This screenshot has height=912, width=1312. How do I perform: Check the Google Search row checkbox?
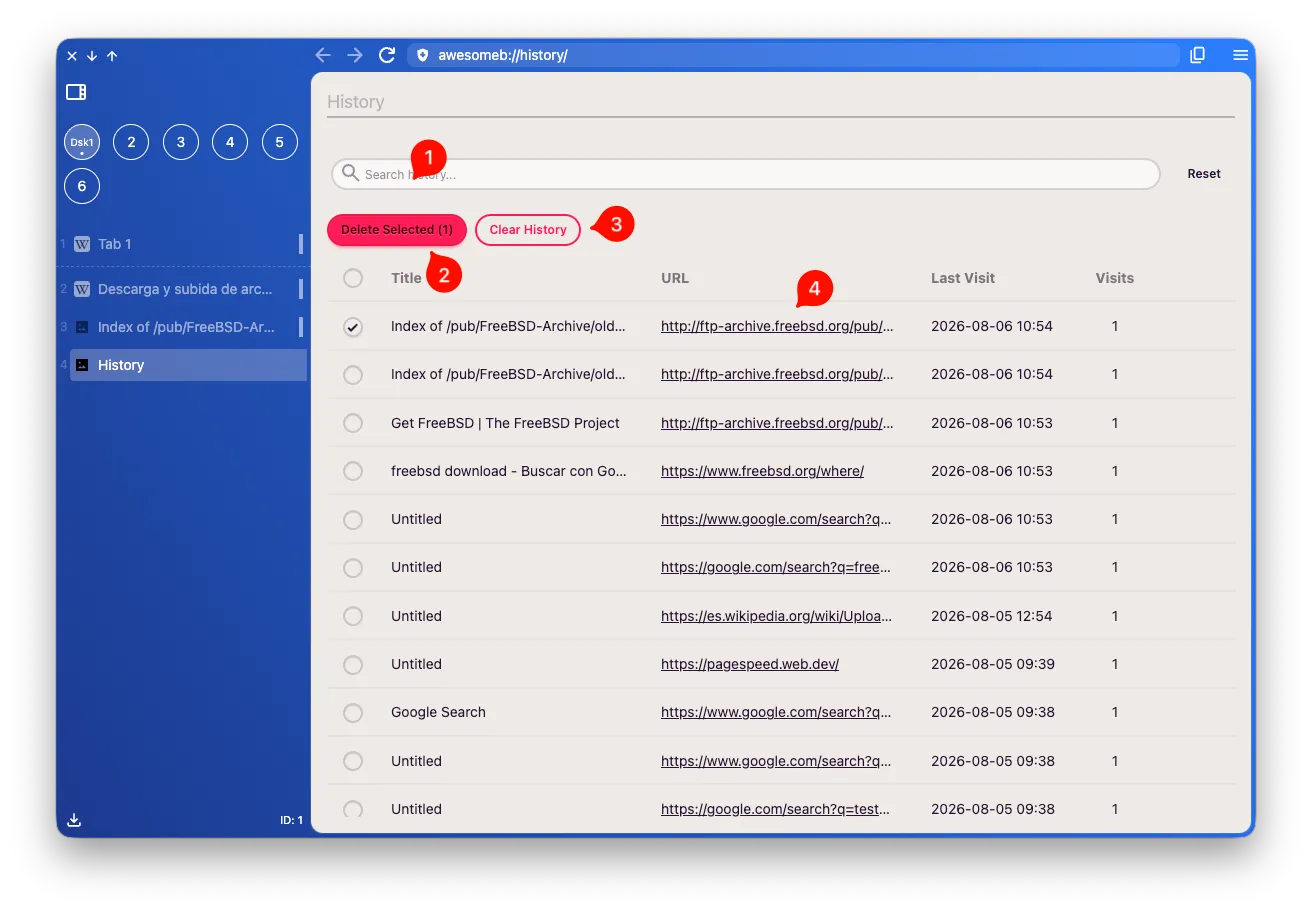[x=353, y=713]
